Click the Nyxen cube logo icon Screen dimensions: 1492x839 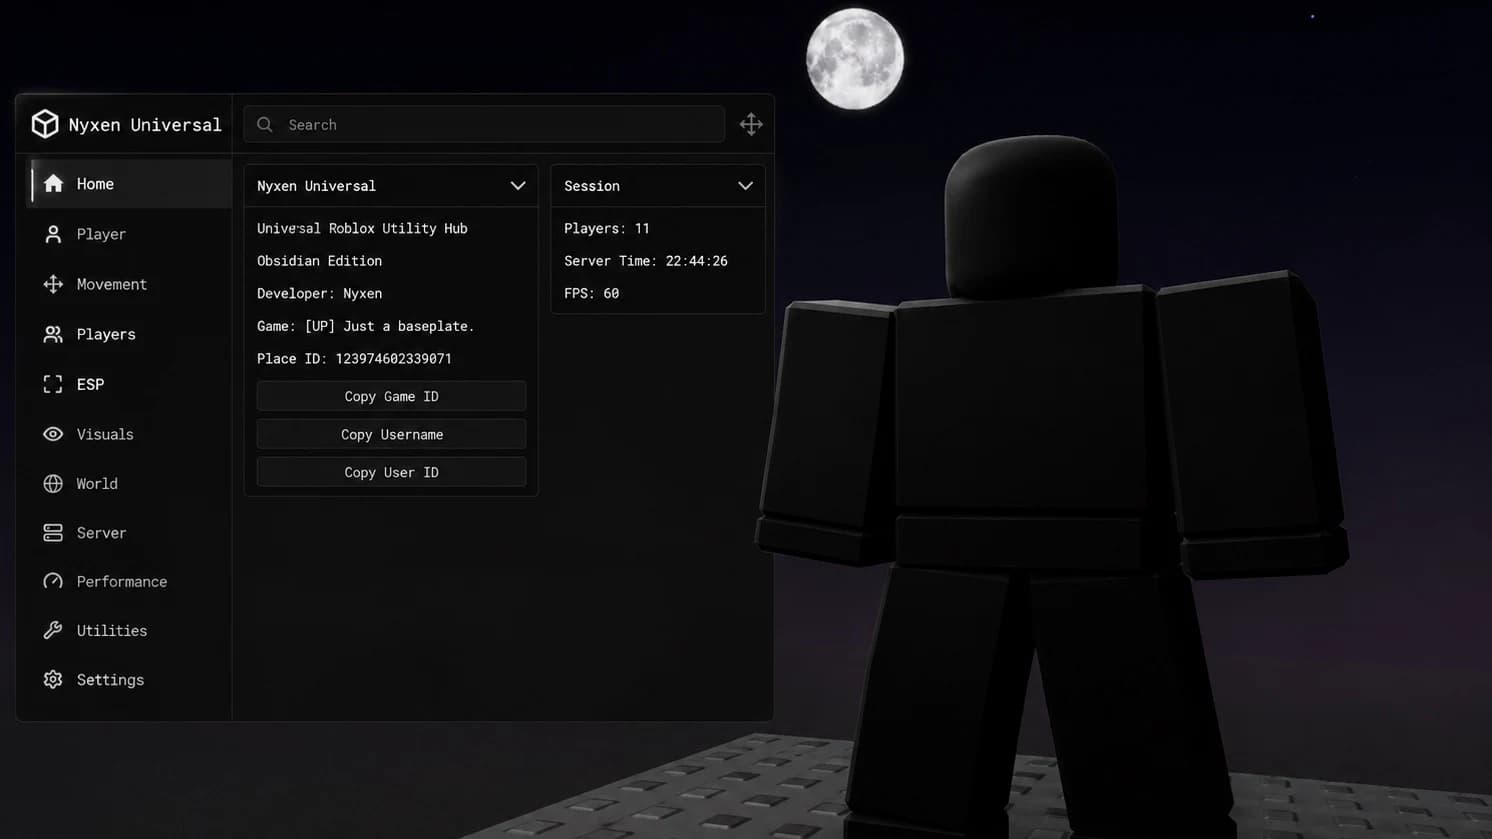[x=45, y=124]
